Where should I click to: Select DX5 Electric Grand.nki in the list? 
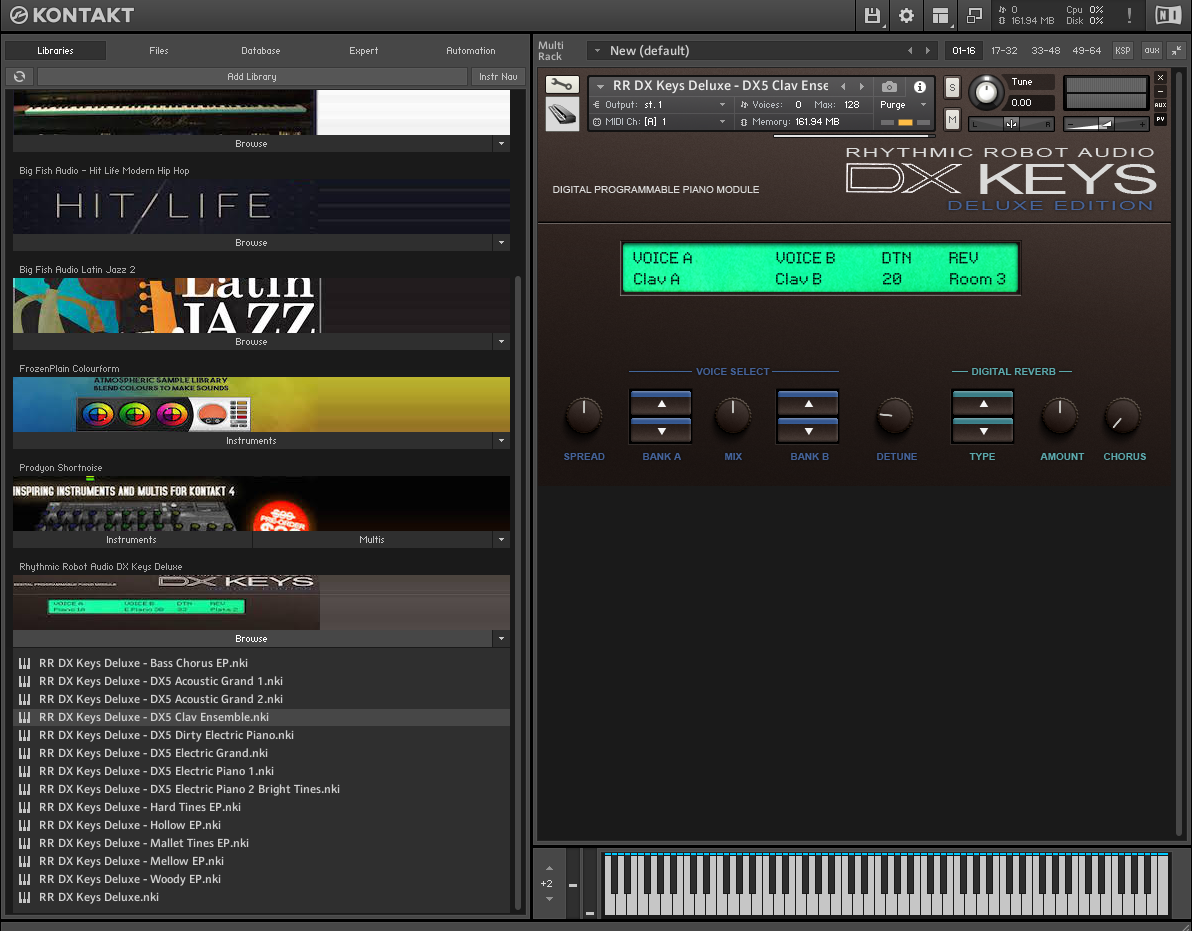262,752
